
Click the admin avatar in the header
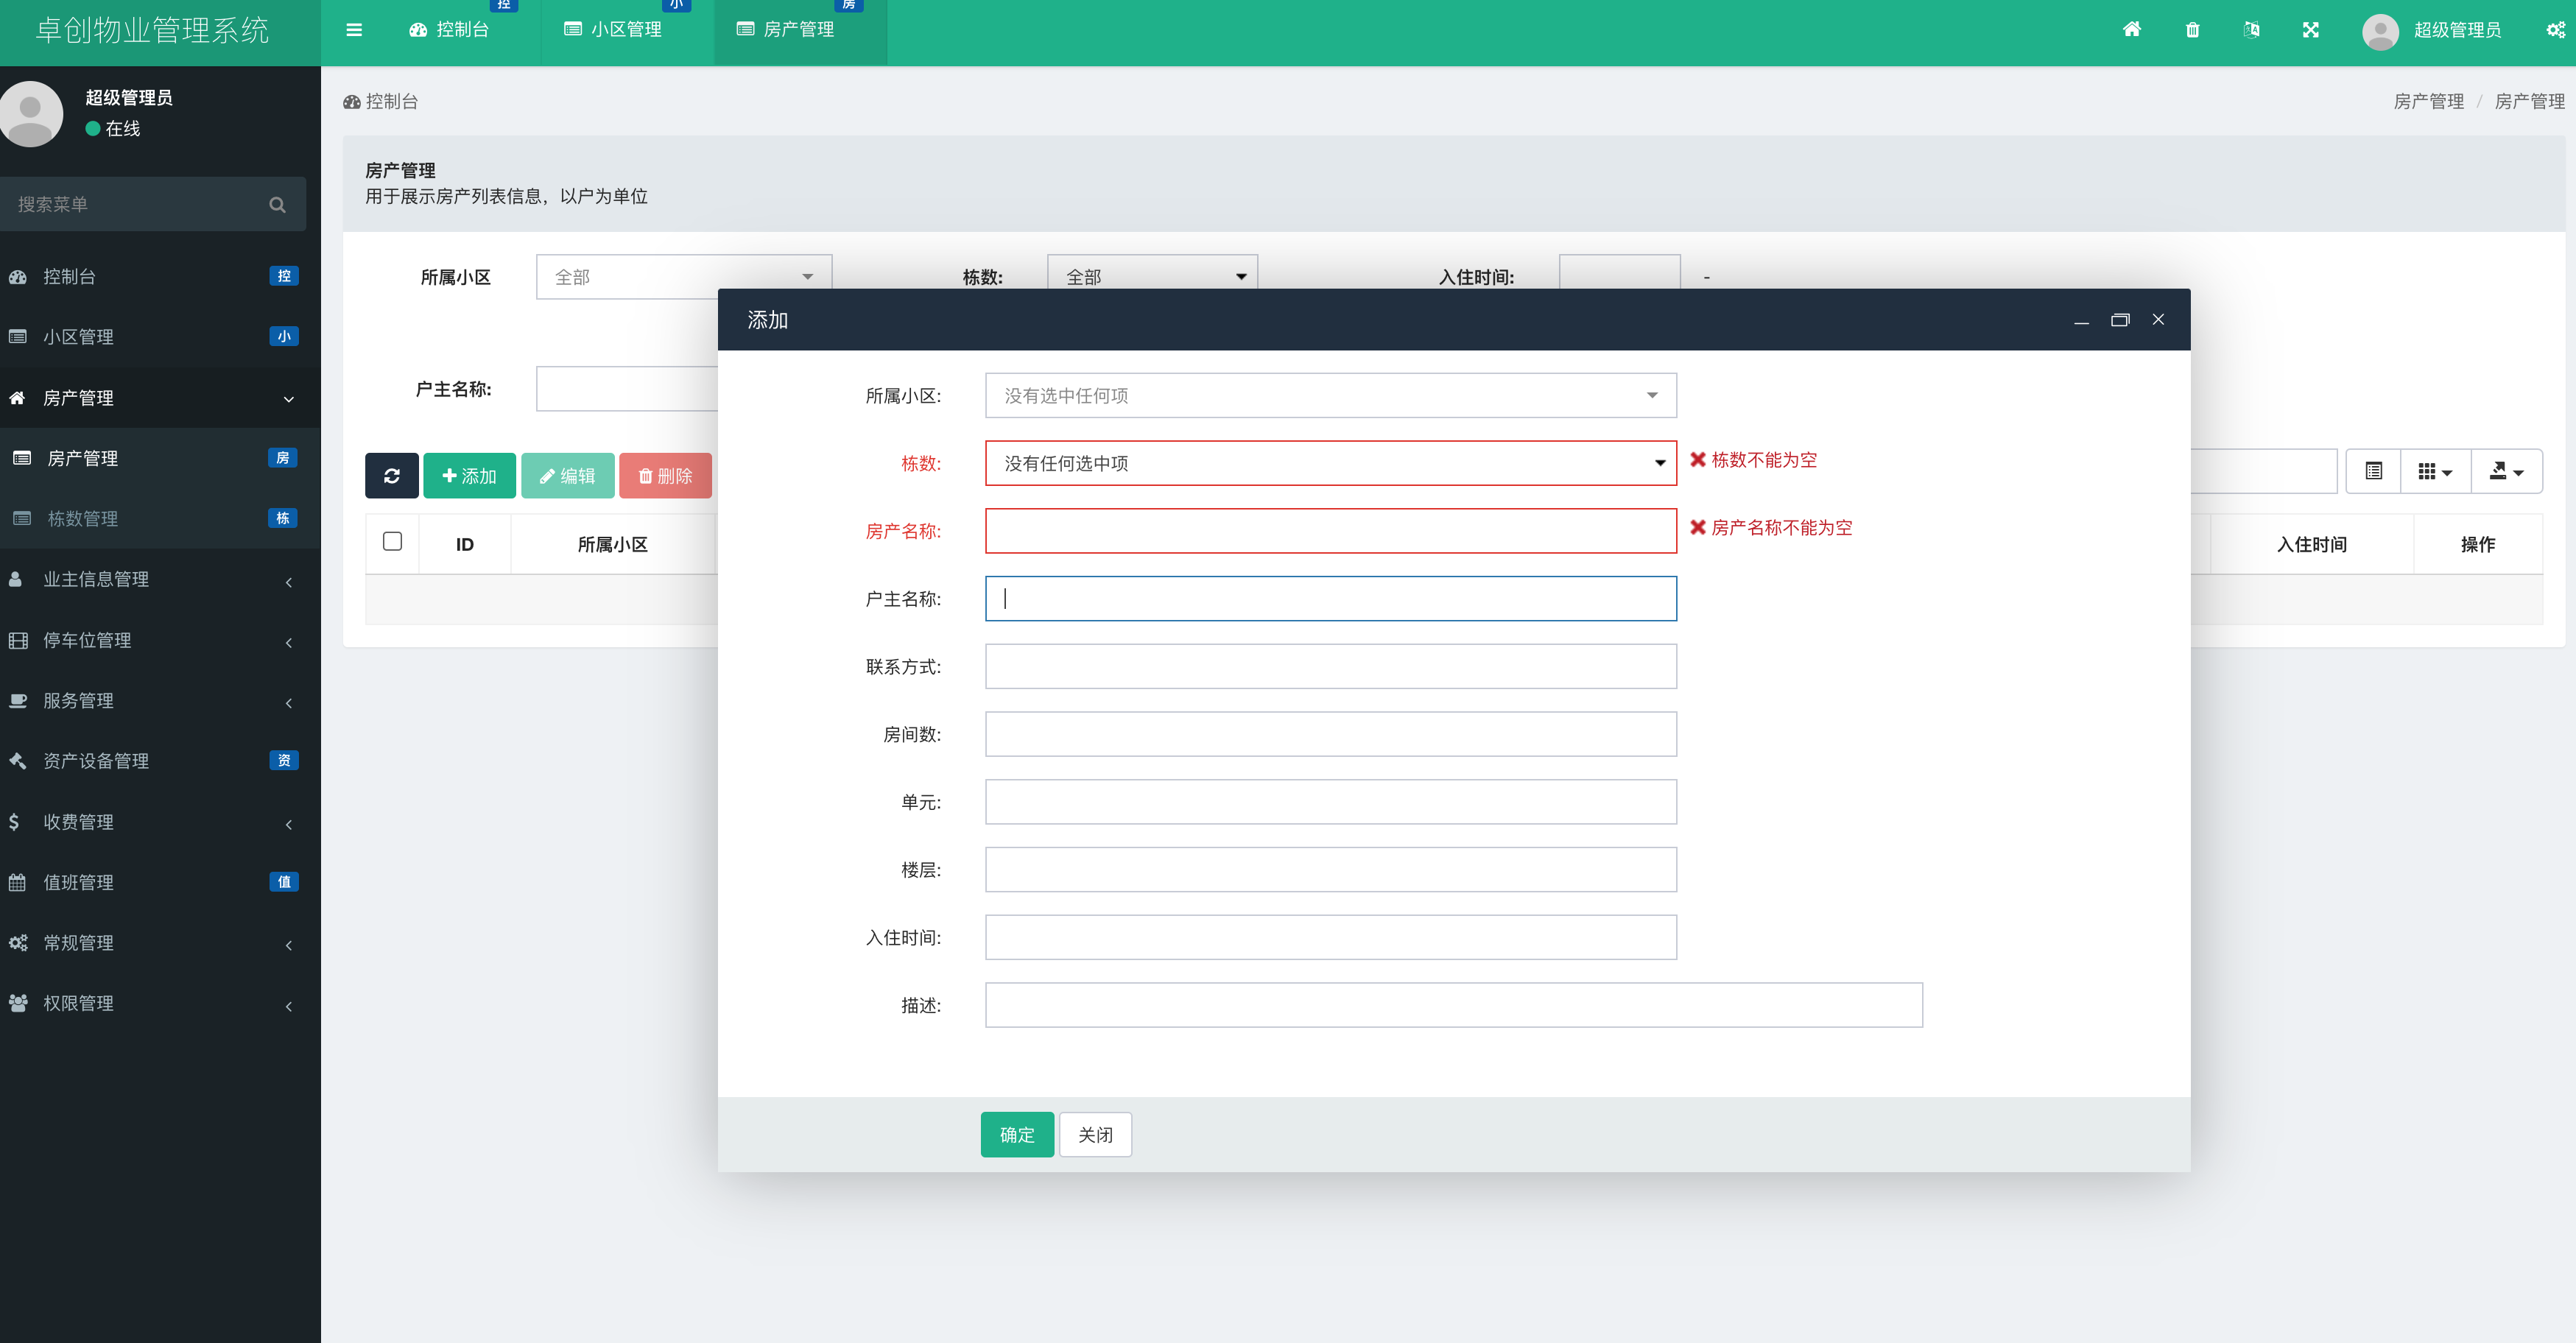[x=2380, y=31]
